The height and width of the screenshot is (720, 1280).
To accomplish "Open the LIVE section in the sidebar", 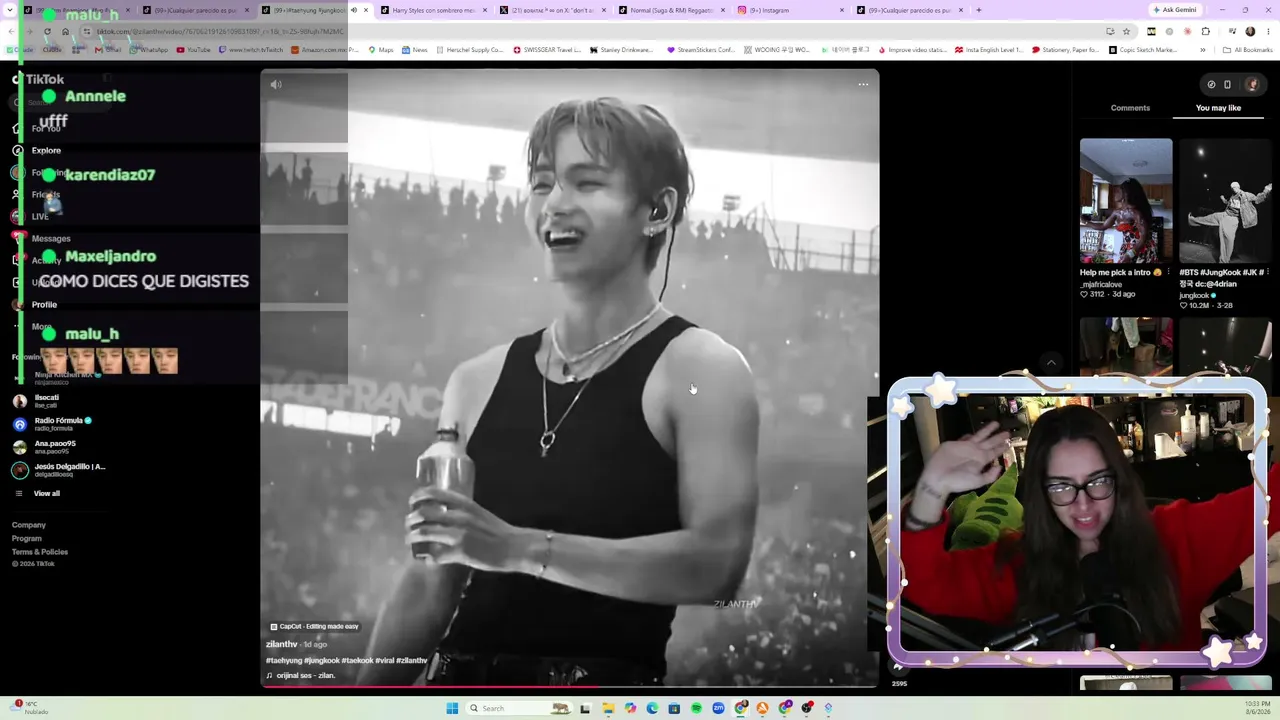I will [x=40, y=217].
